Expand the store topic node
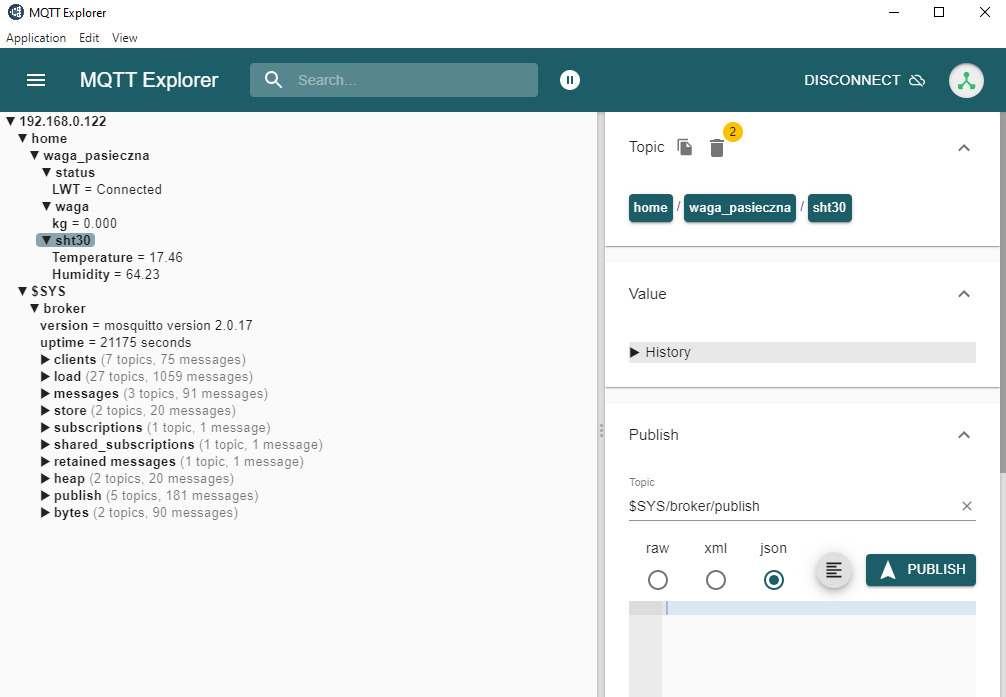Viewport: 1006px width, 697px height. (x=46, y=411)
